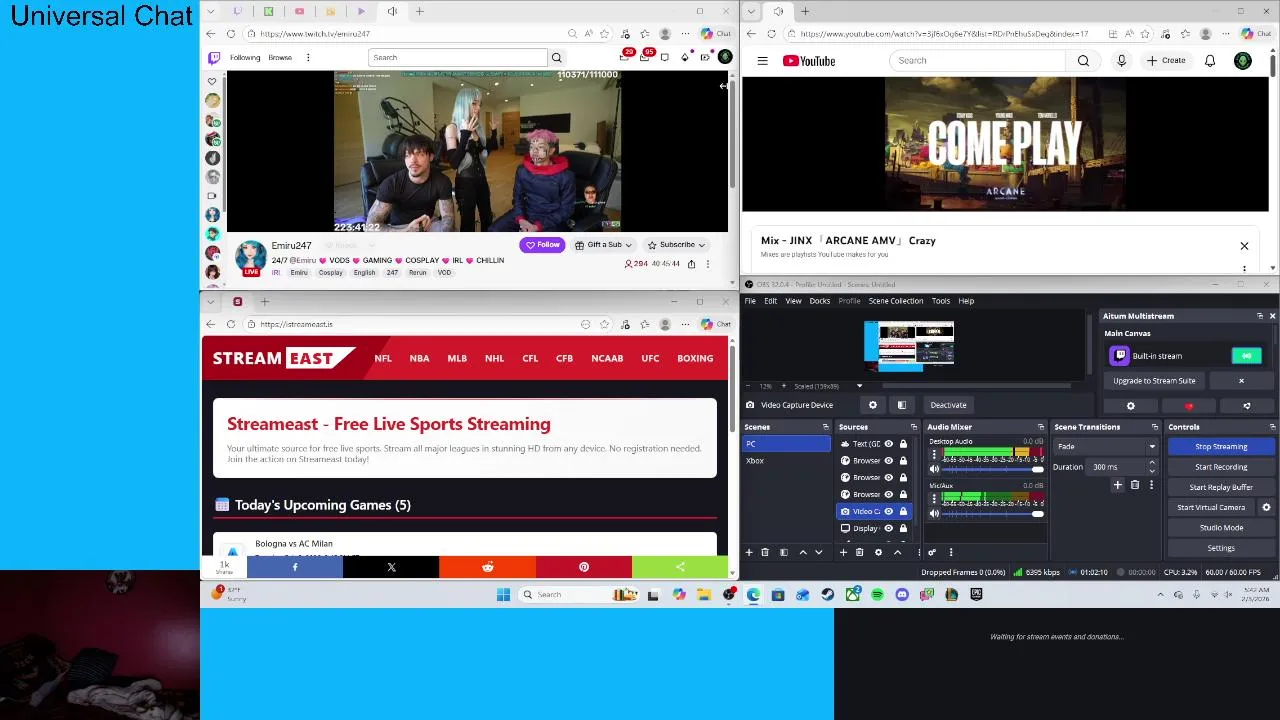Click Aitum Multistream heart icon
1280x720 pixels.
(x=1189, y=406)
